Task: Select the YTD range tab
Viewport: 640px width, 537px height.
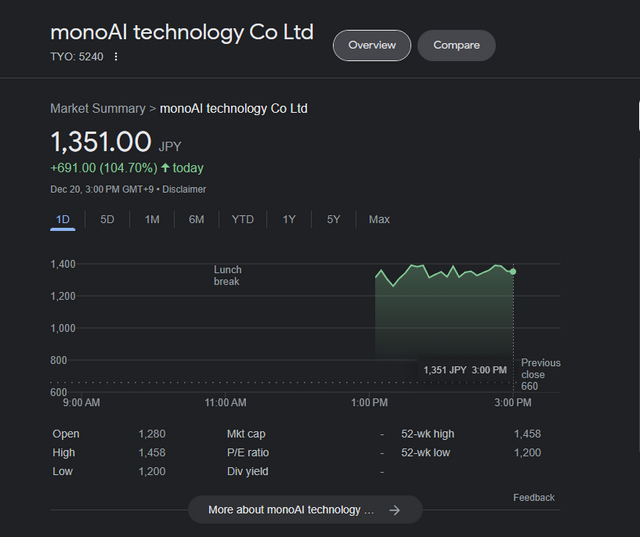Action: click(x=242, y=220)
